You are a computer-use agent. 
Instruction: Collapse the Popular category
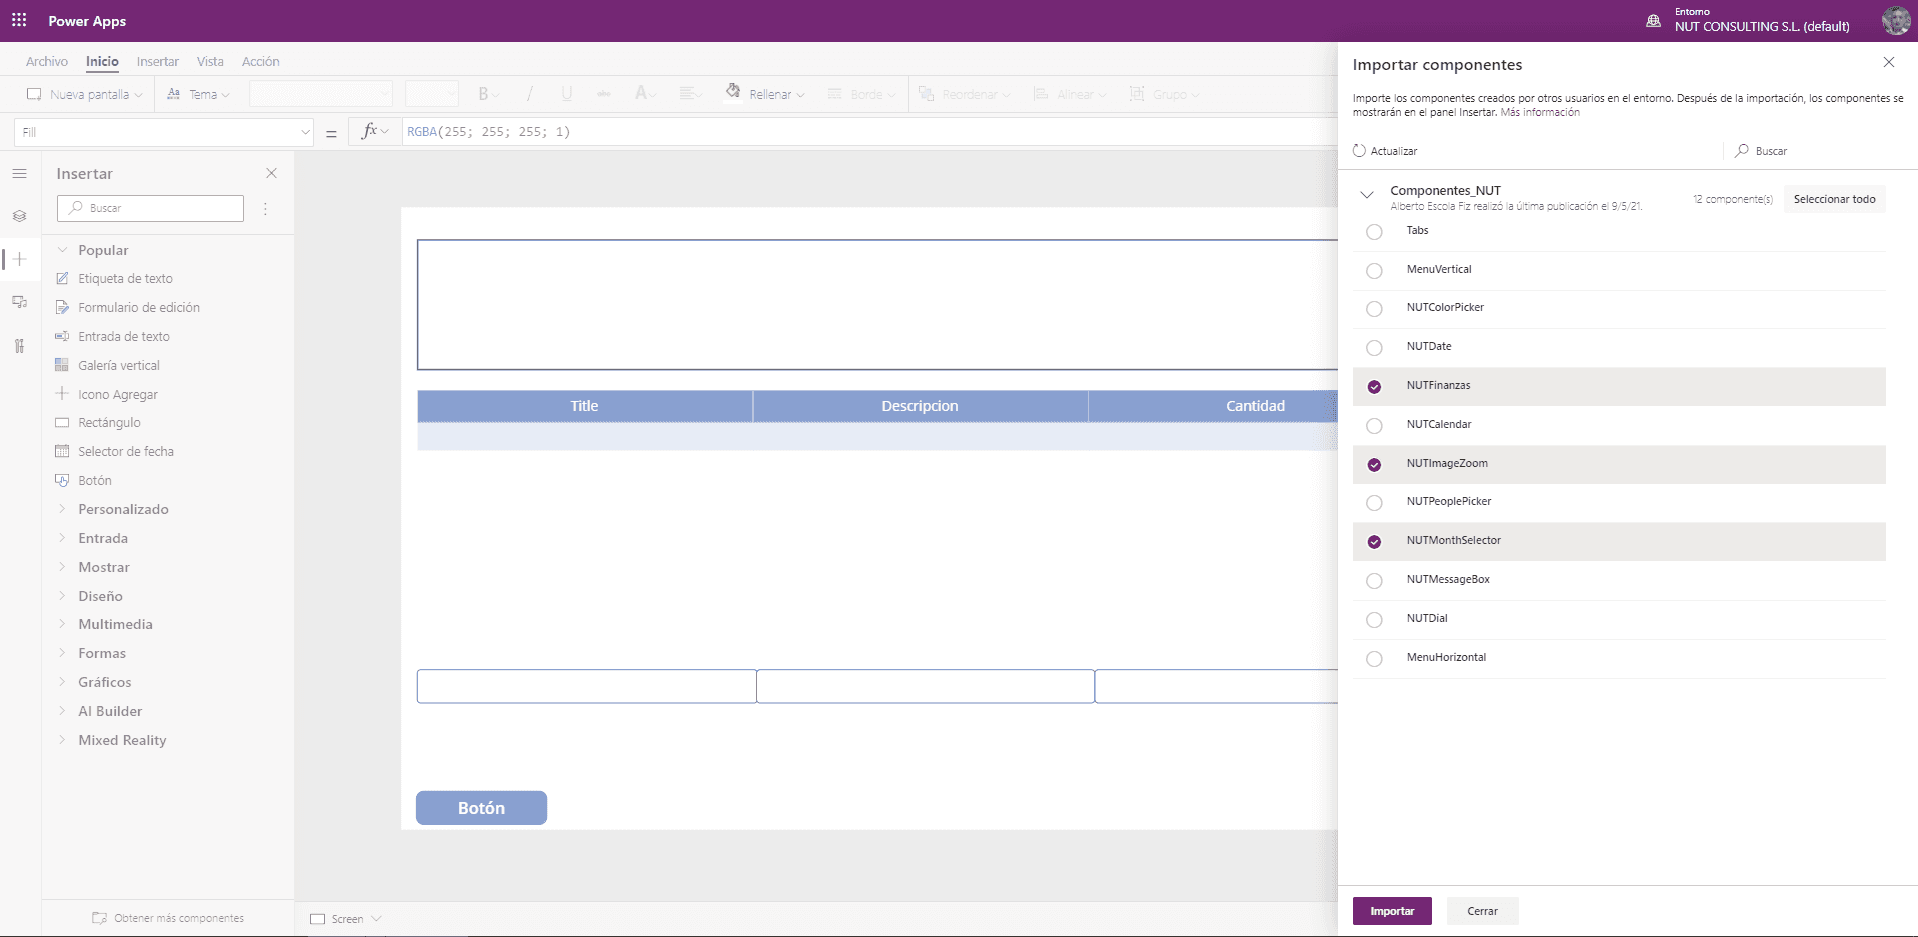(62, 250)
